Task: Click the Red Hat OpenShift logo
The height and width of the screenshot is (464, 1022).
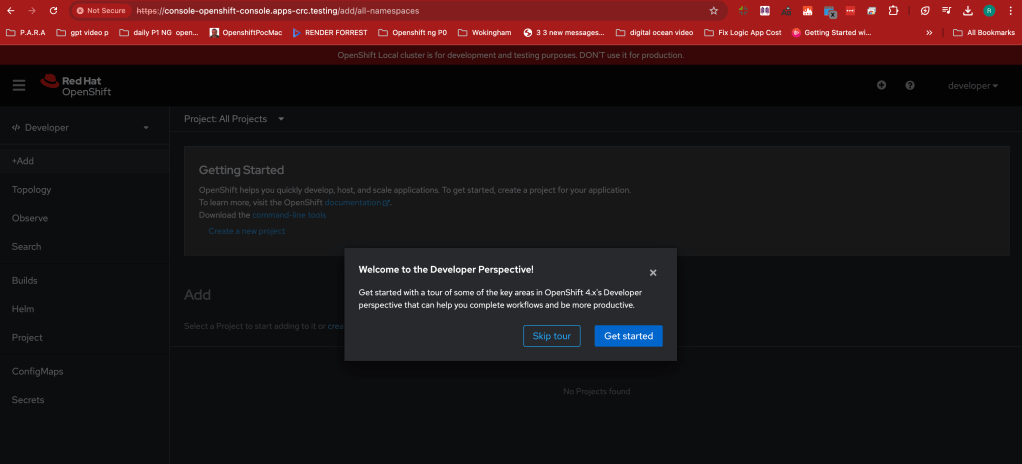Action: pyautogui.click(x=76, y=86)
